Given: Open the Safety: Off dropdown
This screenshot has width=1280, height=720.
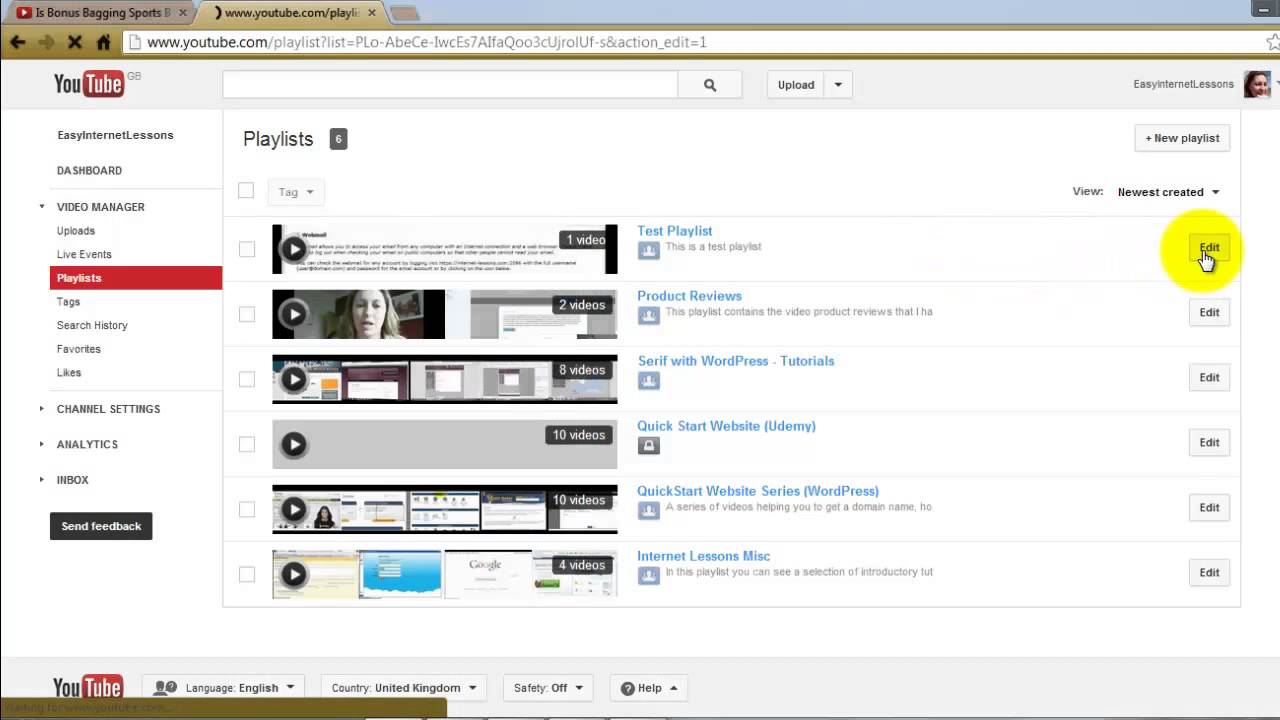Looking at the screenshot, I should coord(548,688).
